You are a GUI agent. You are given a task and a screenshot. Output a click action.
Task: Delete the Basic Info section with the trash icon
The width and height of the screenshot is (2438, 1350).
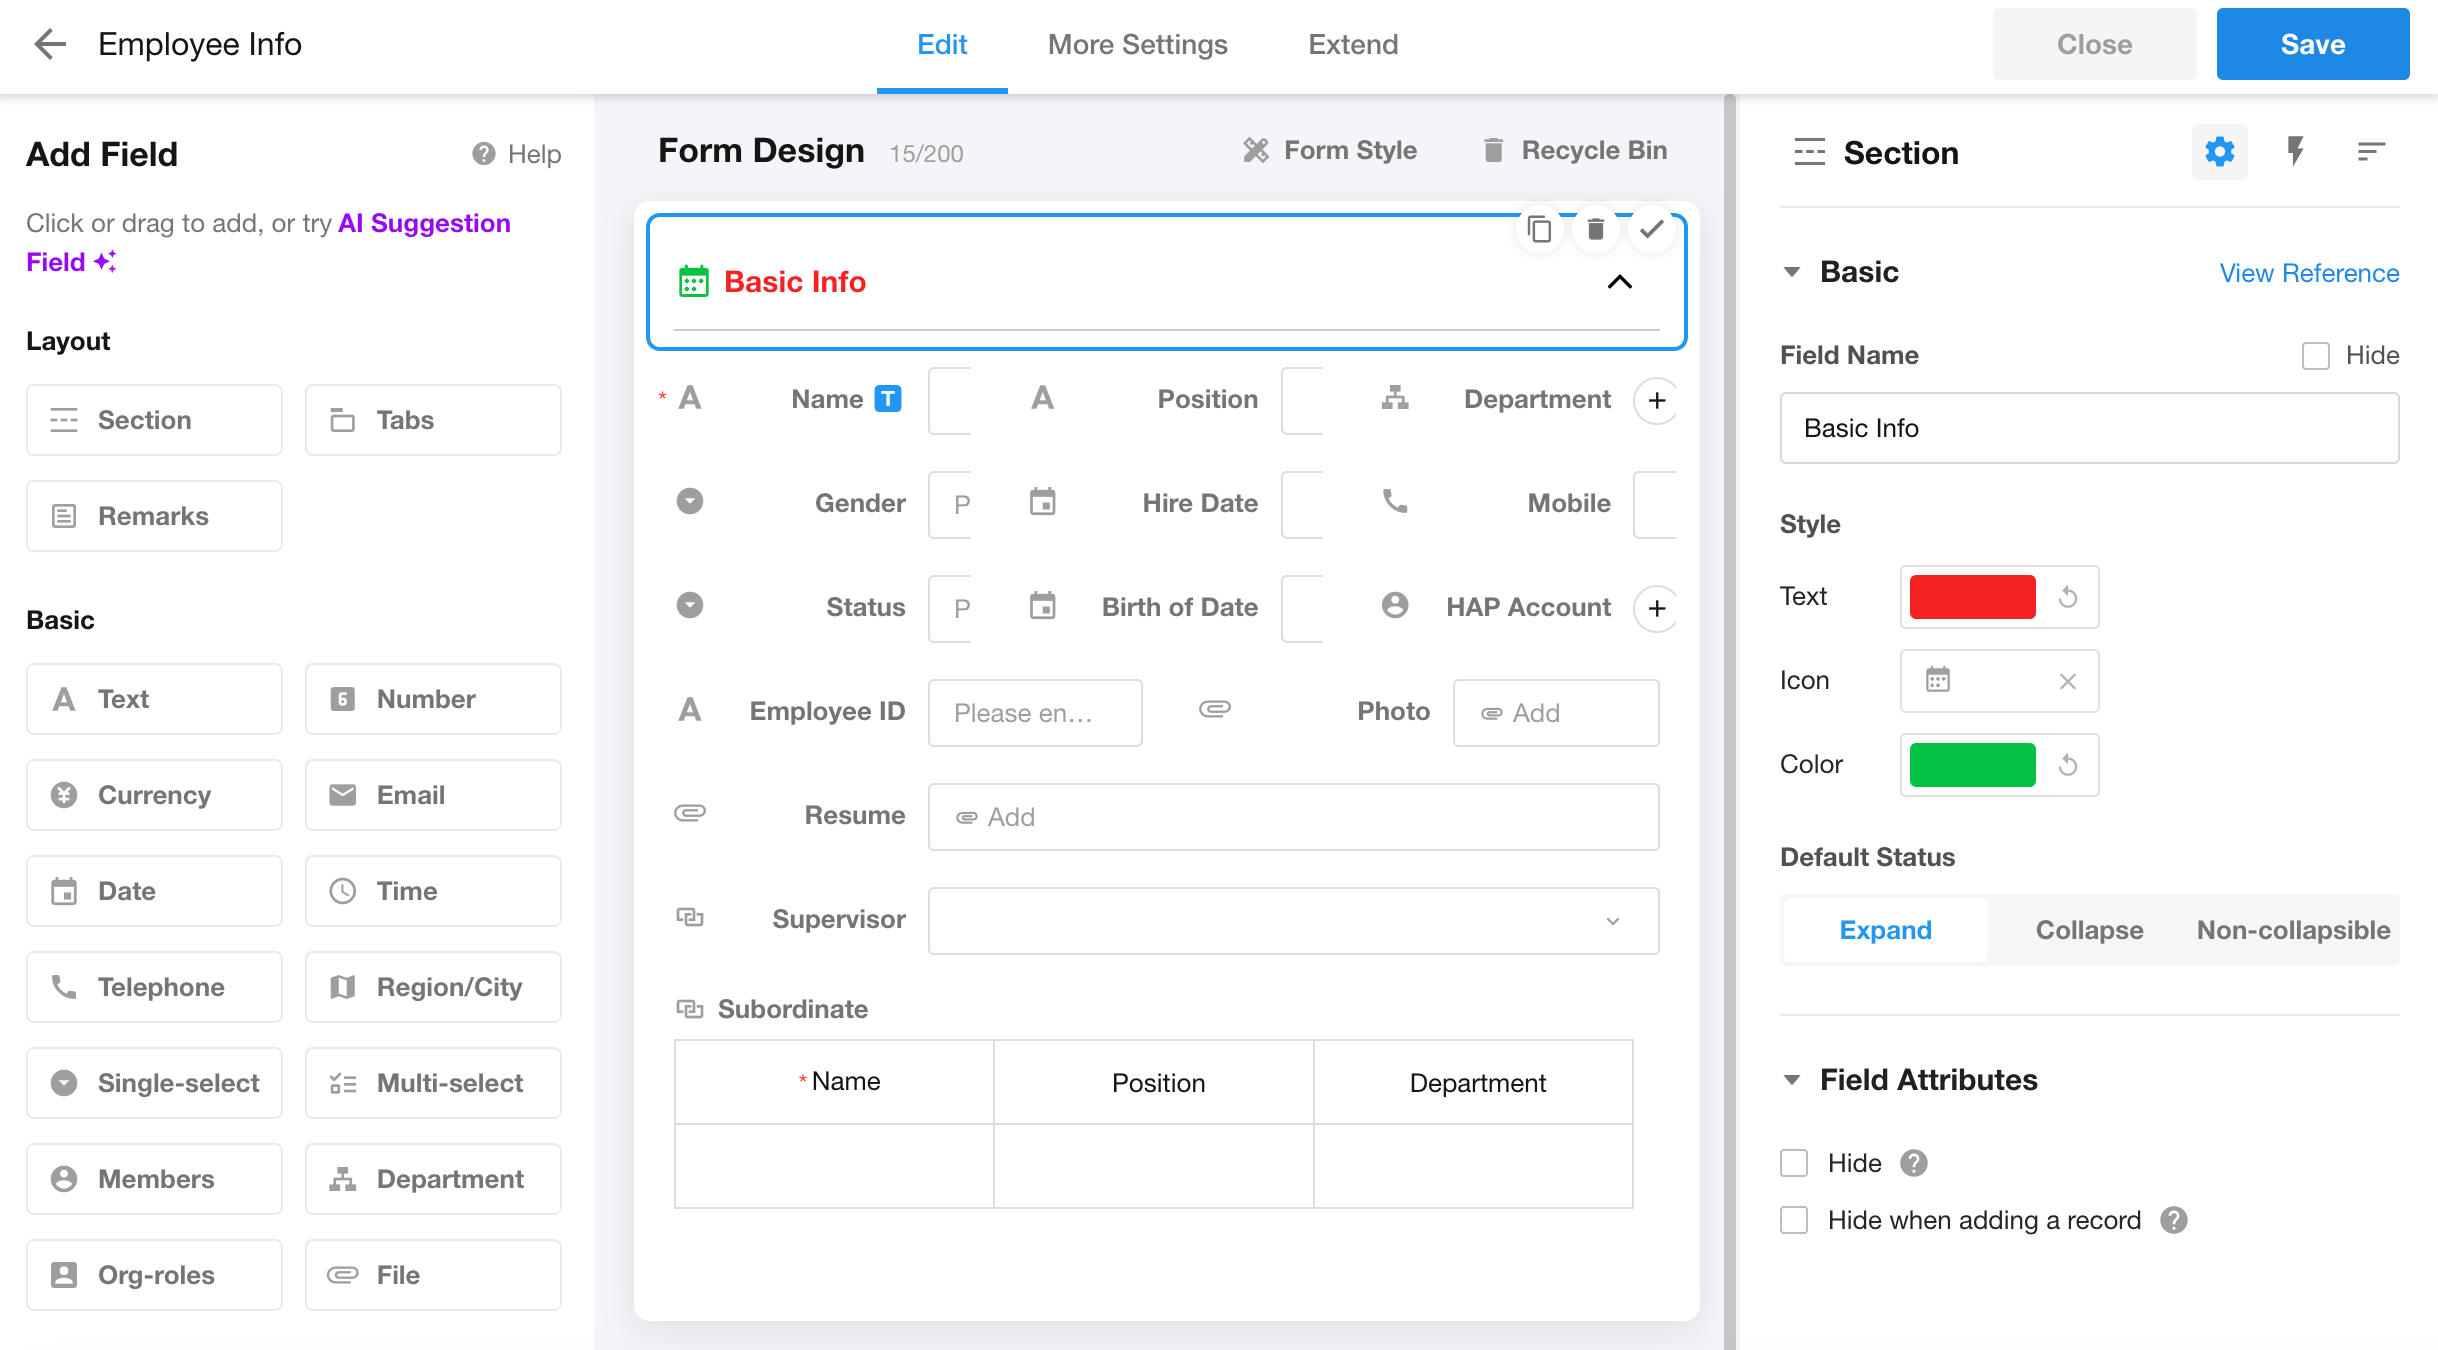coord(1596,230)
